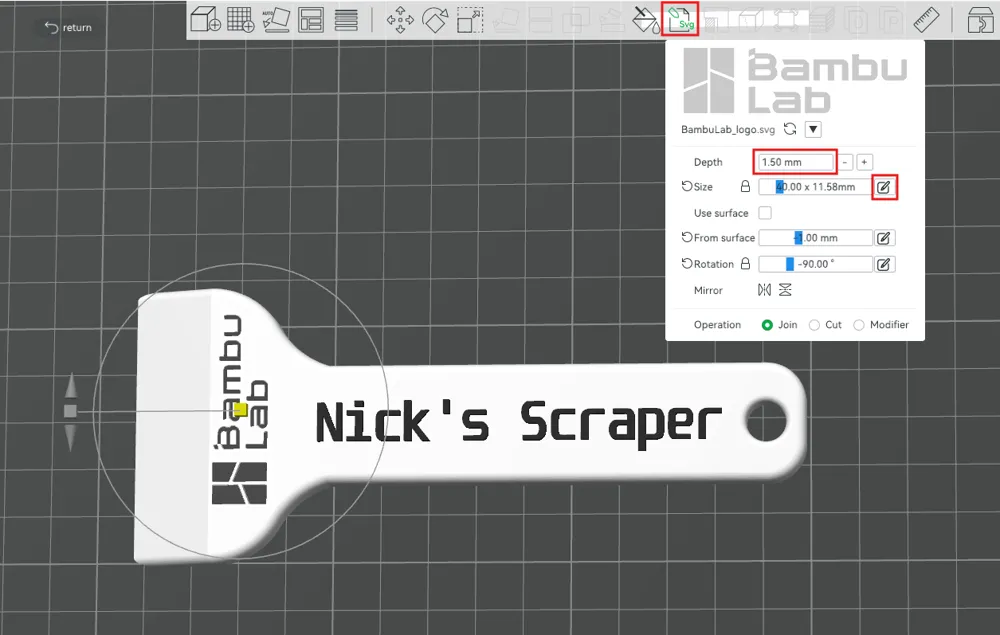Enable the Use surface checkbox
This screenshot has height=635, width=1000.
(x=765, y=213)
